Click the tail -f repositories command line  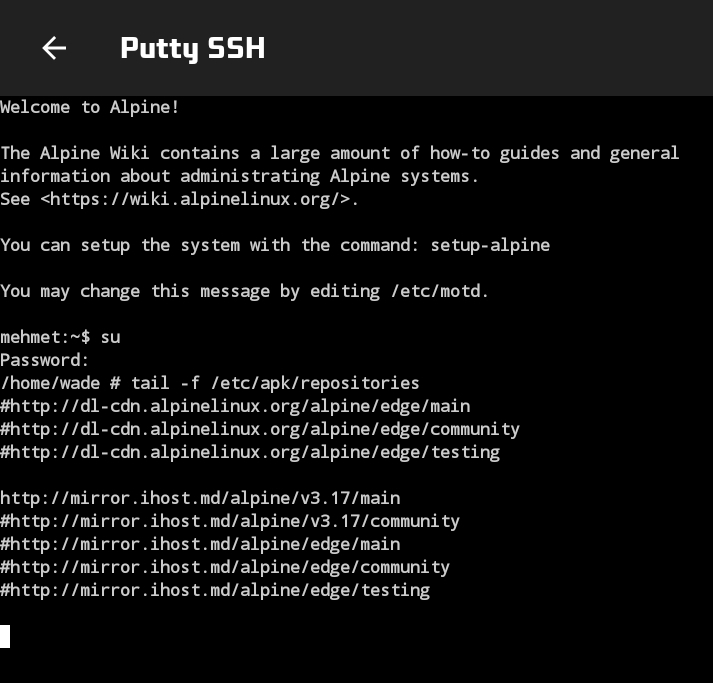(x=210, y=383)
